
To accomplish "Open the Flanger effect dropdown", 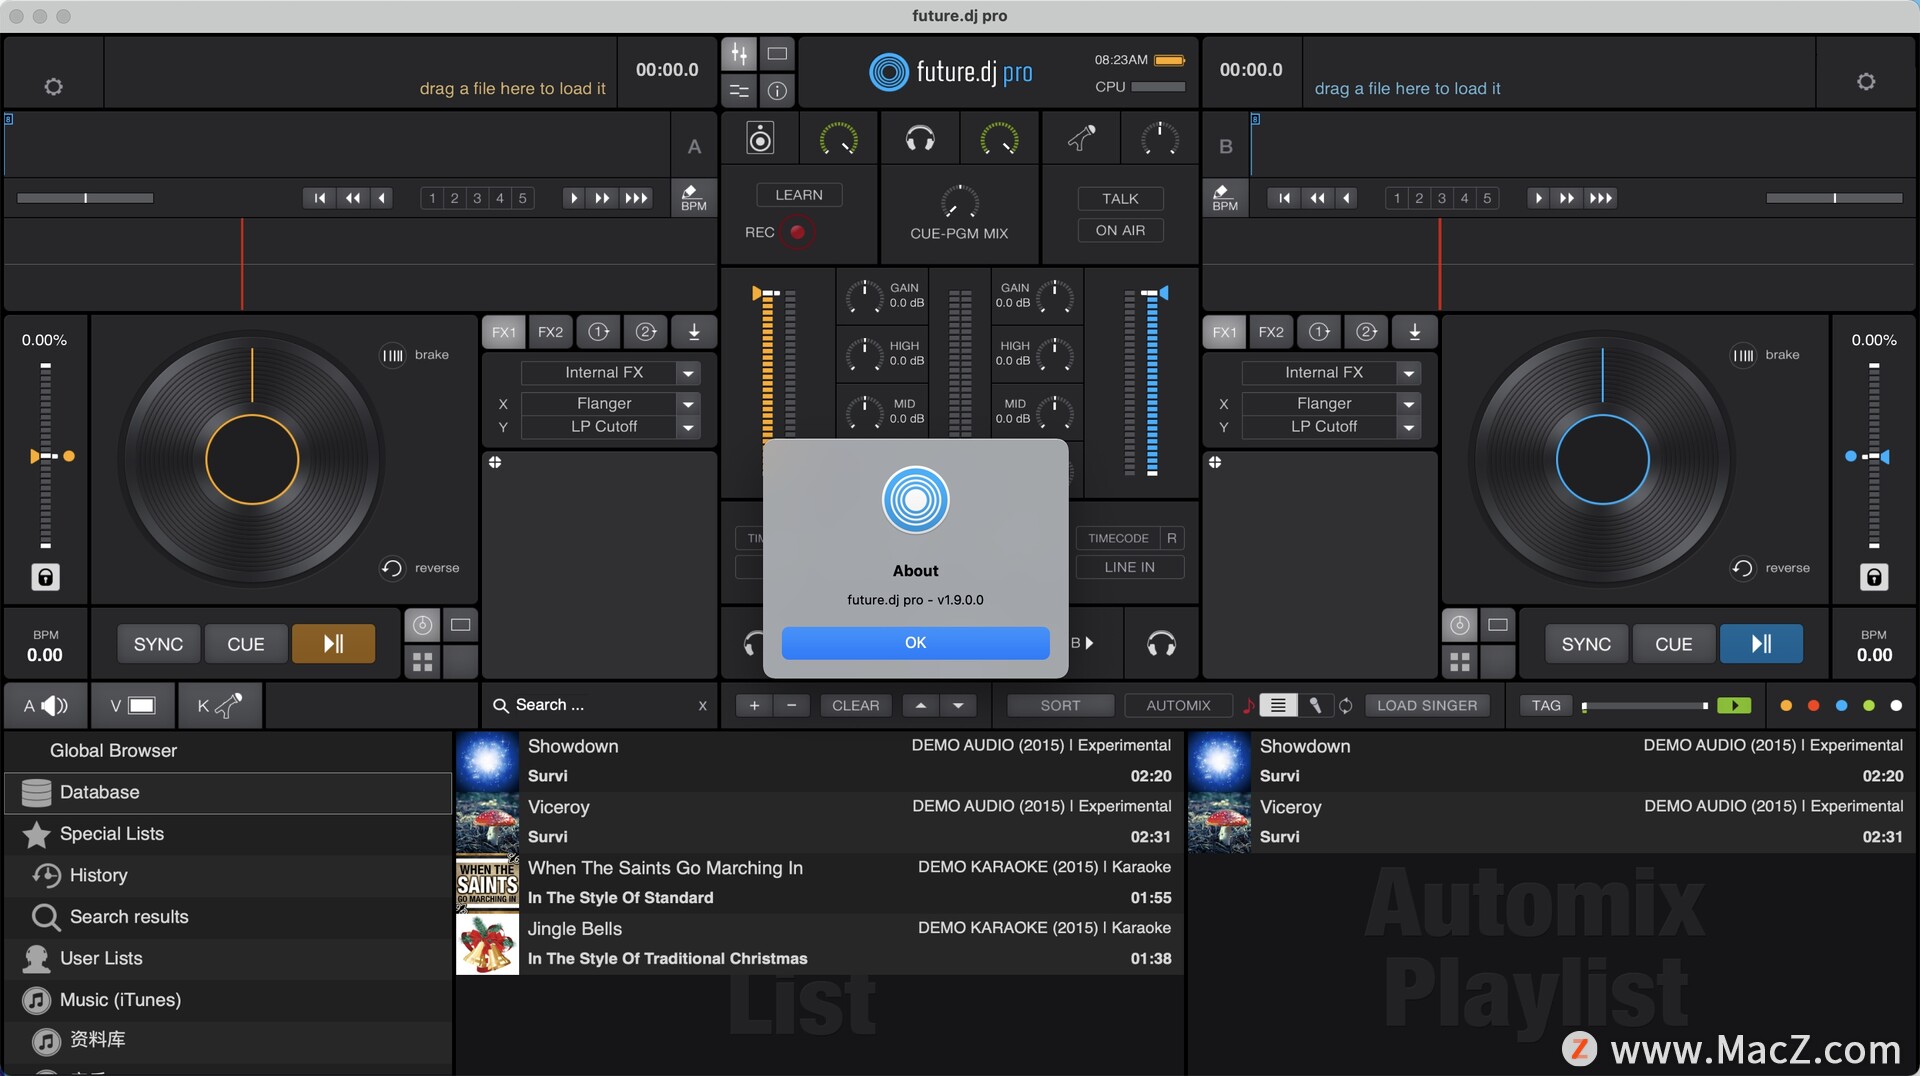I will (x=610, y=403).
